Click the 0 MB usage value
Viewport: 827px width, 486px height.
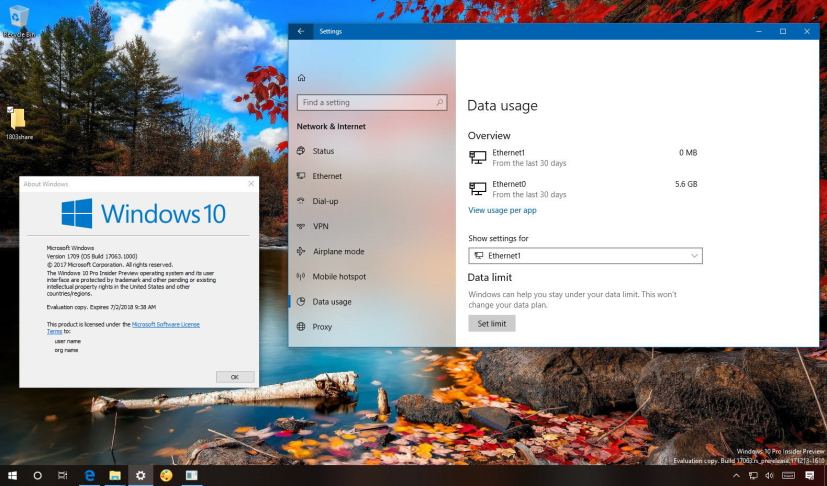pyautogui.click(x=688, y=153)
